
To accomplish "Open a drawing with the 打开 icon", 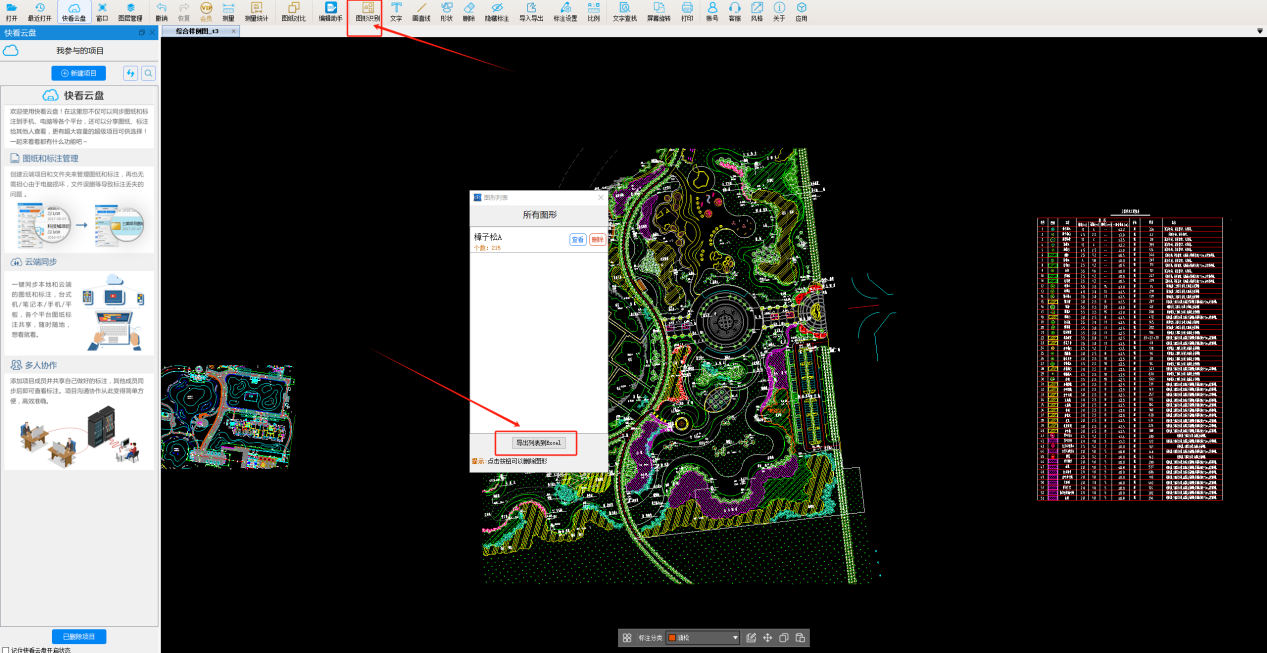I will [11, 11].
